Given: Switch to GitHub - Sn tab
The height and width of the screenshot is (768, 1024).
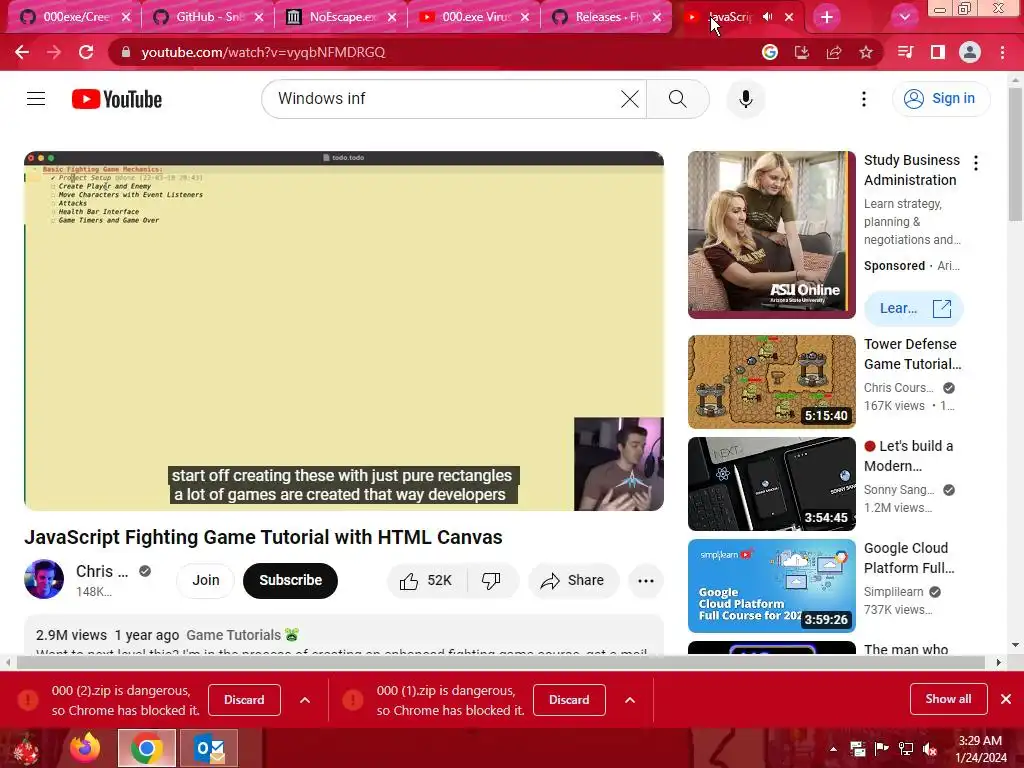Looking at the screenshot, I should (x=208, y=17).
